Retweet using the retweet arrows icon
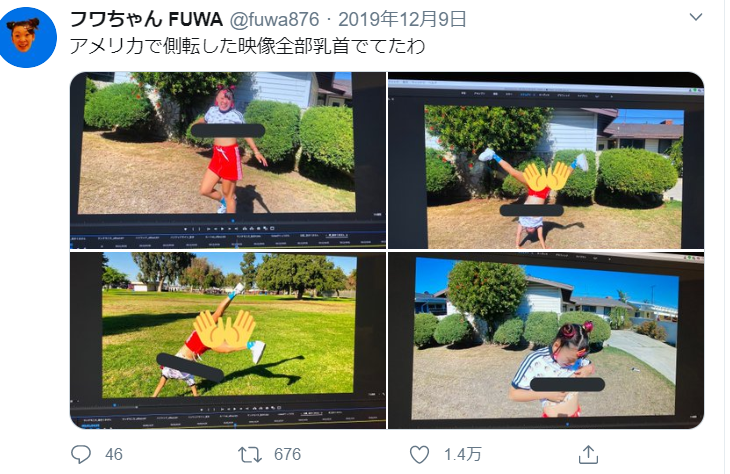 (x=249, y=454)
